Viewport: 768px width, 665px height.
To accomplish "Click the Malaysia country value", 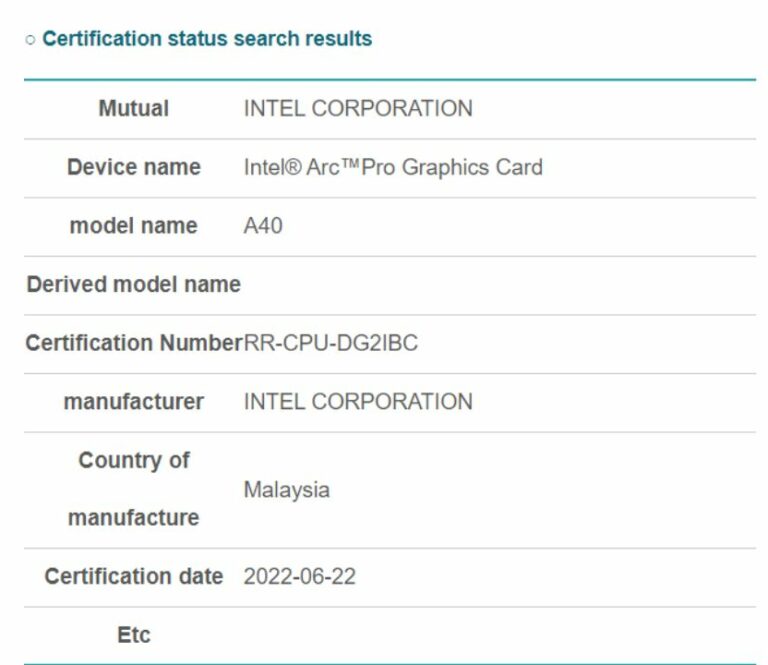I will (286, 490).
